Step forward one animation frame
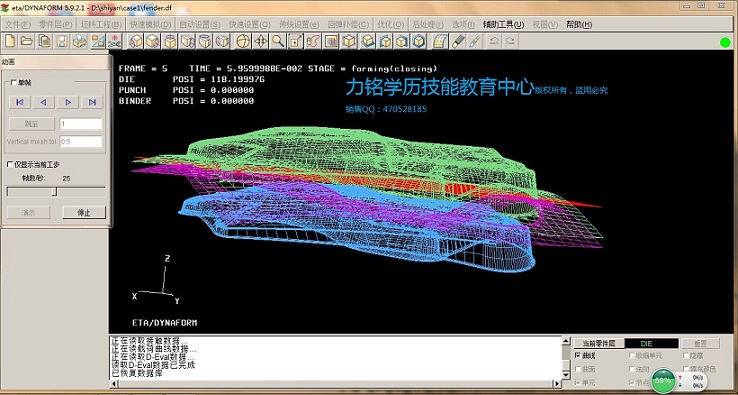Image resolution: width=738 pixels, height=395 pixels. pos(68,102)
